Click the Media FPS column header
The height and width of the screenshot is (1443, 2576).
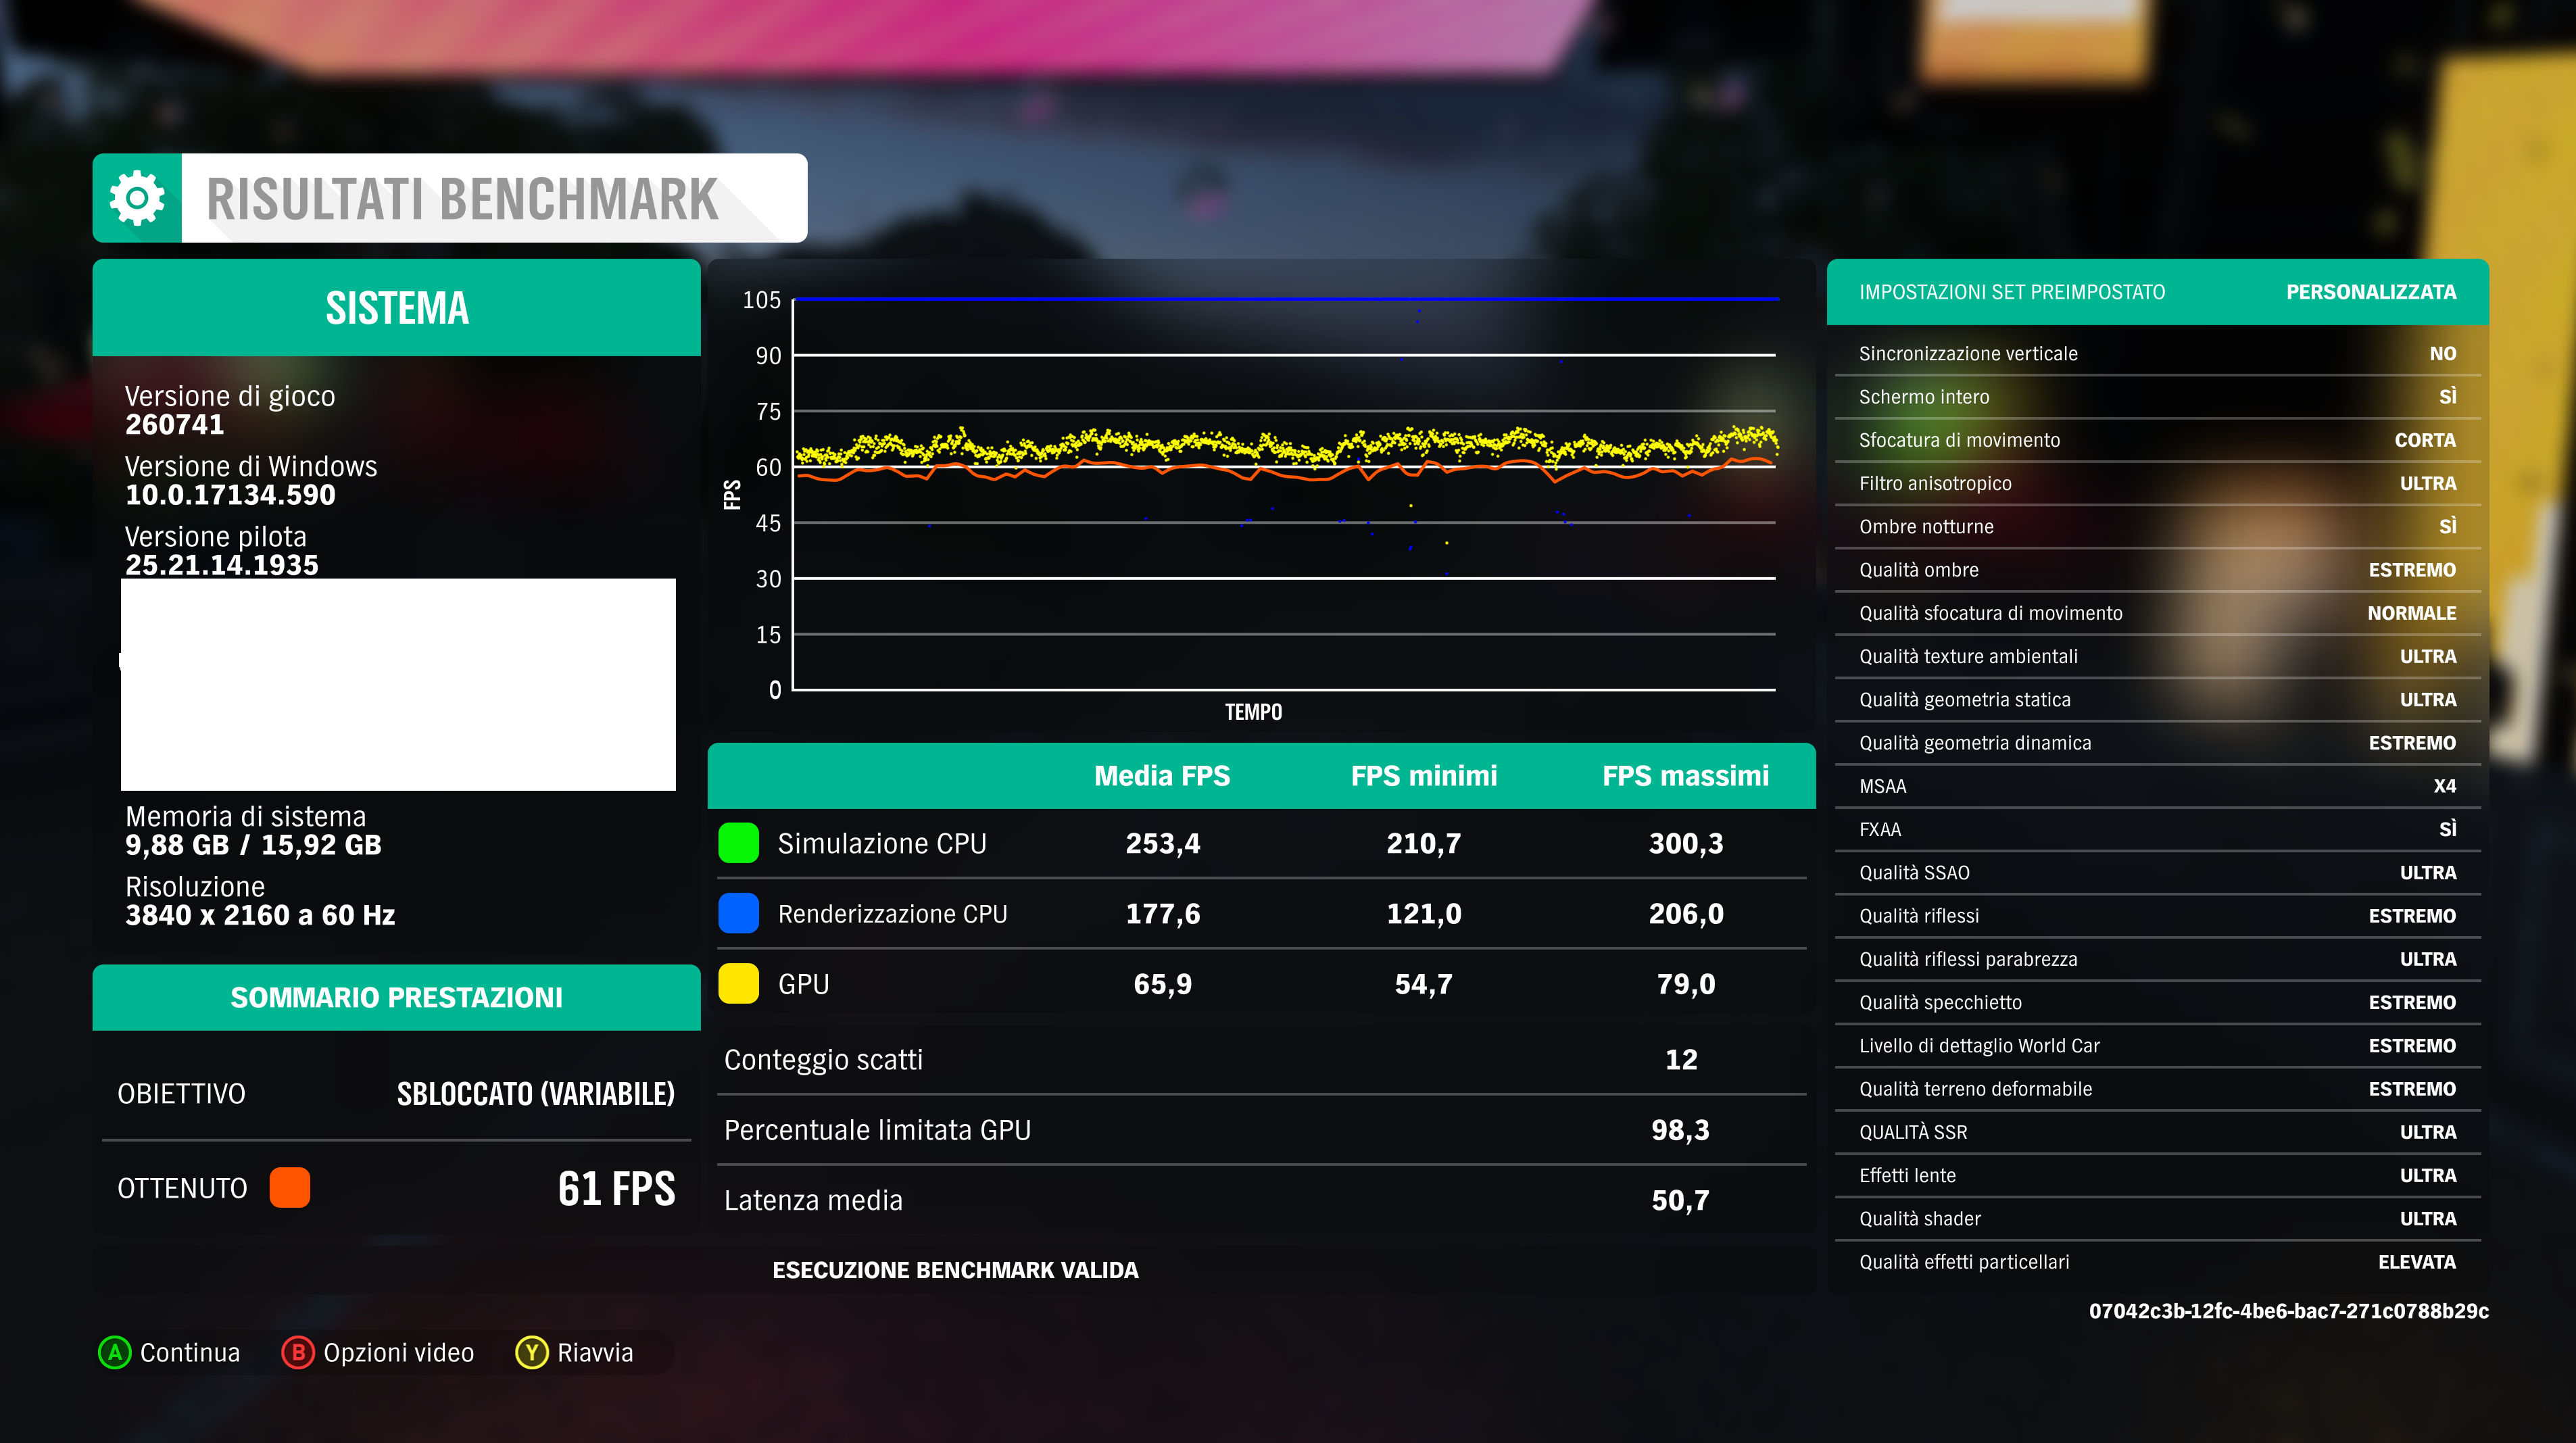(1162, 776)
